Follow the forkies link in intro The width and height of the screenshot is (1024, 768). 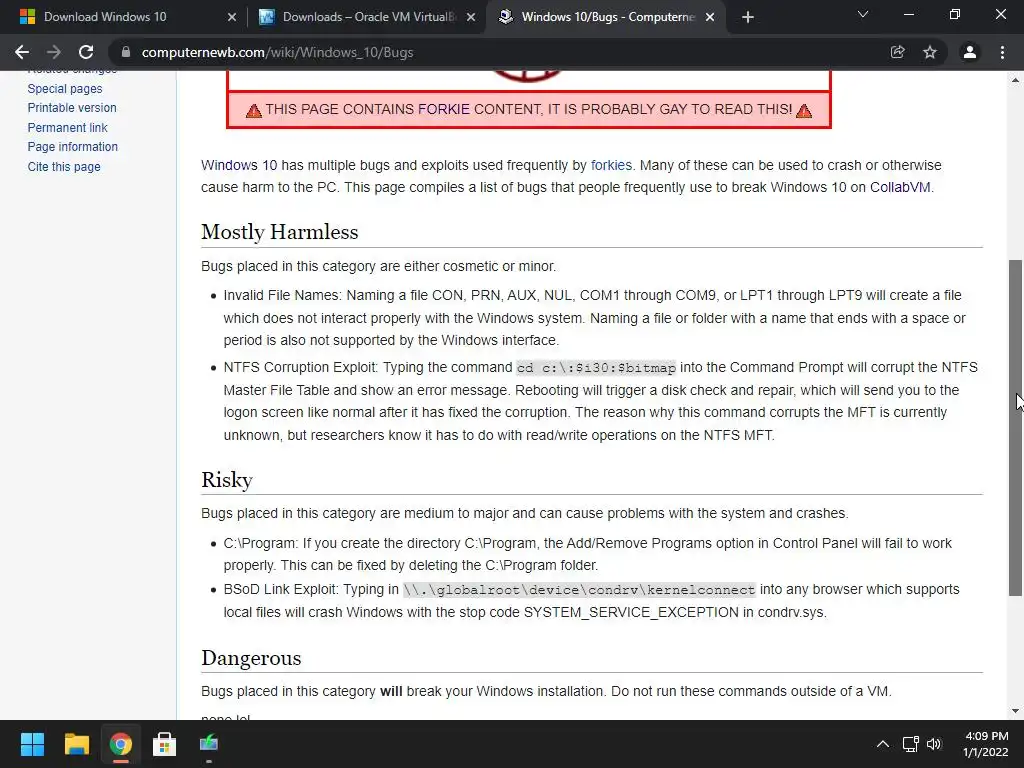[x=611, y=165]
